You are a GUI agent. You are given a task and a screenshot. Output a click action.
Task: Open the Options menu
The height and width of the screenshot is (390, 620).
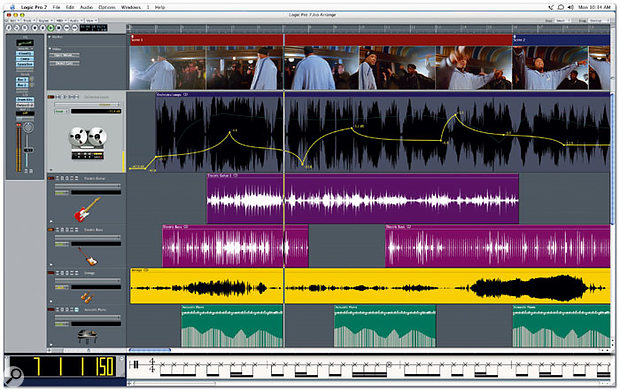[x=107, y=7]
